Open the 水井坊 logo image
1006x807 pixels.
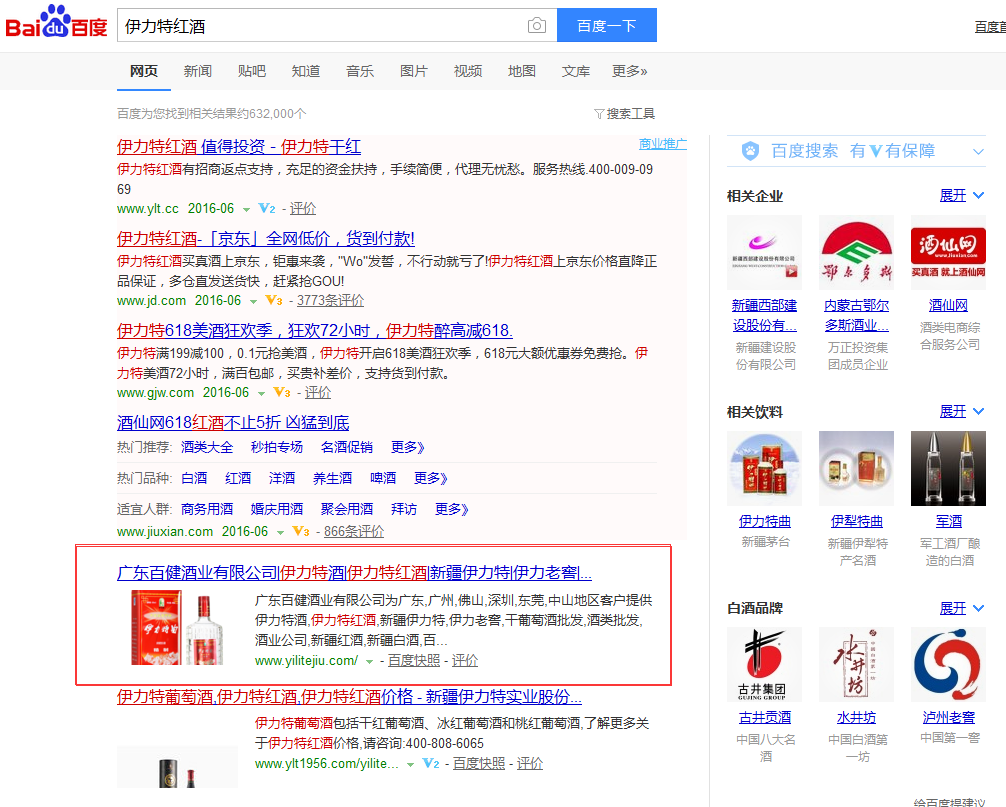[857, 665]
